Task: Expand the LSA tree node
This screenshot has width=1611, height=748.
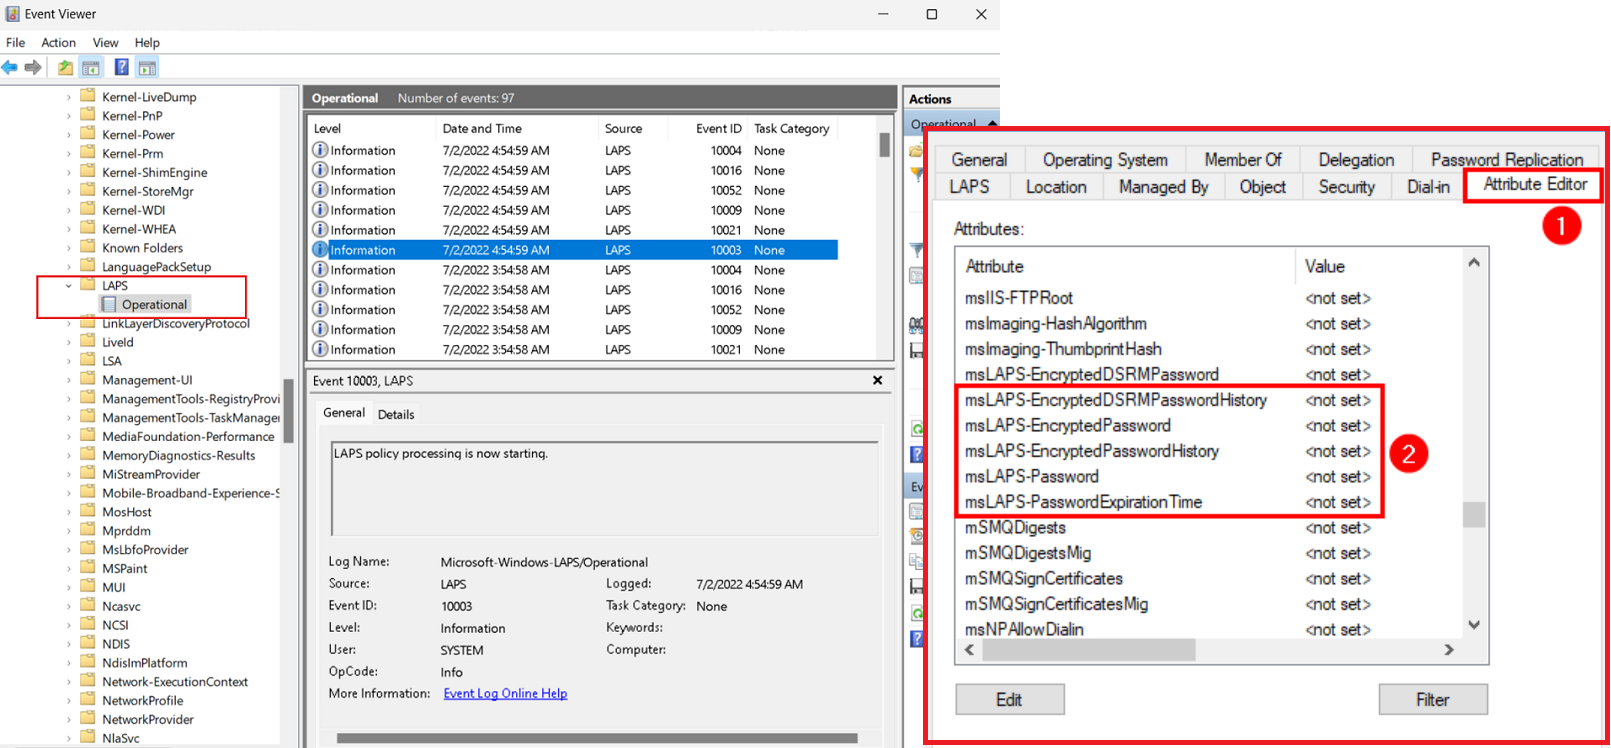Action: click(69, 361)
